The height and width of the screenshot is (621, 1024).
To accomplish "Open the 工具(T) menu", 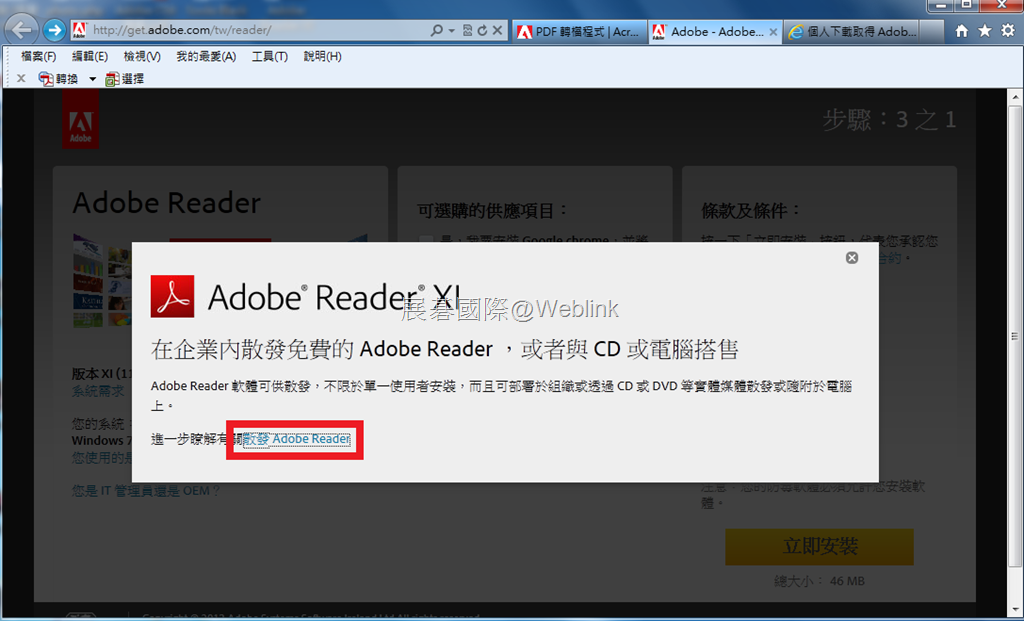I will (270, 57).
